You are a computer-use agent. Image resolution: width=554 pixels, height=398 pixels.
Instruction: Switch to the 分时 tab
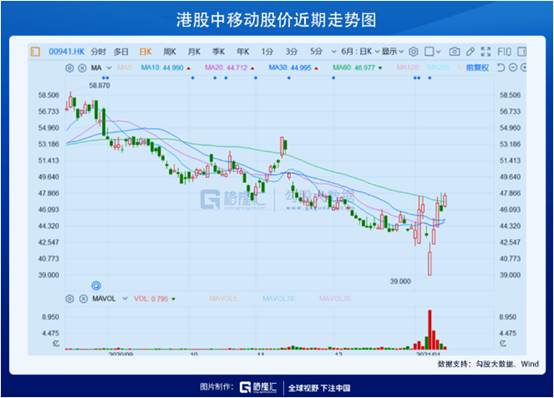pyautogui.click(x=98, y=52)
